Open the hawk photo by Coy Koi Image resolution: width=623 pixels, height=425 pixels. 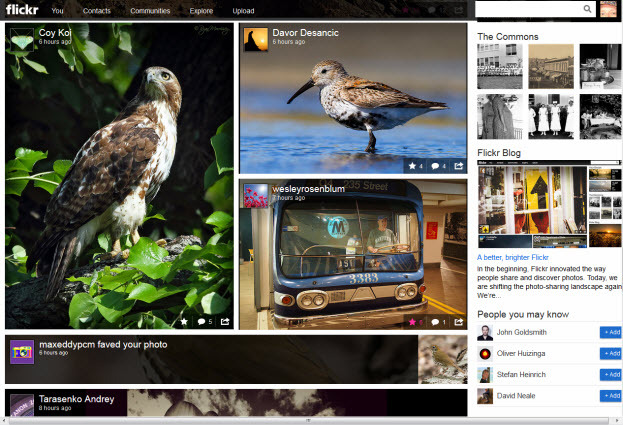coord(119,176)
